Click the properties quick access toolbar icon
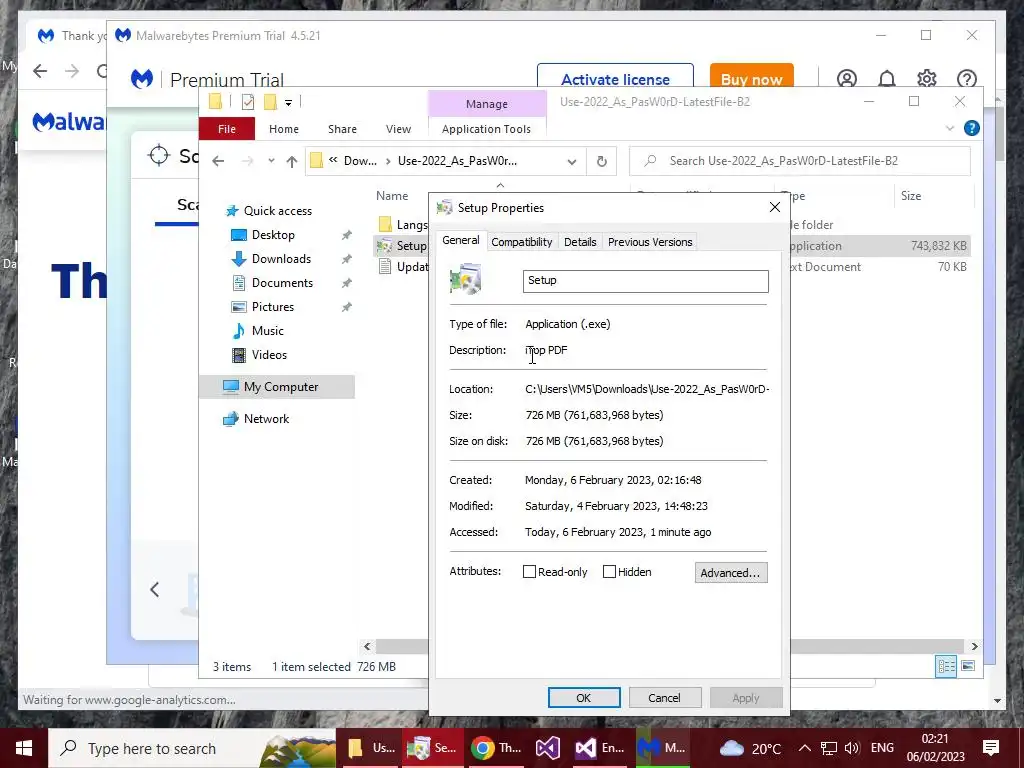Viewport: 1024px width, 768px height. point(248,102)
